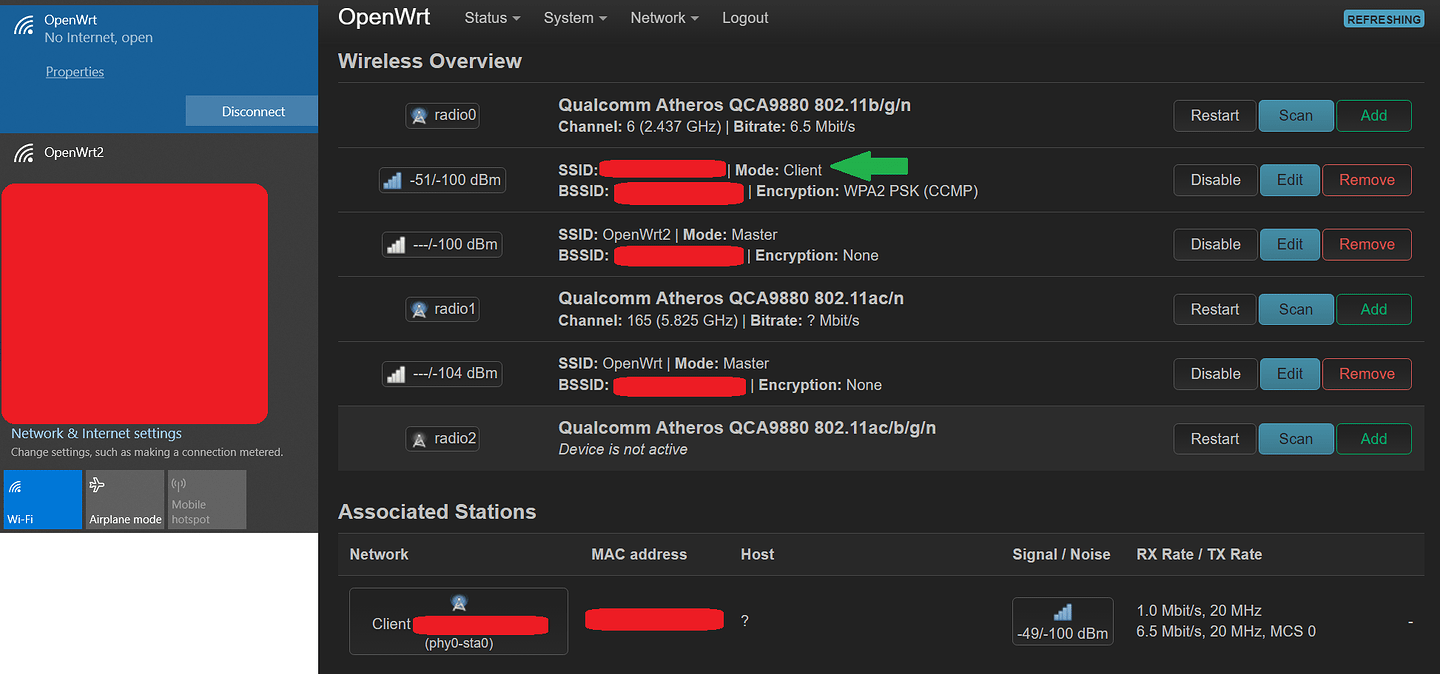Image resolution: width=1440 pixels, height=674 pixels.
Task: Click the OpenWrt brand title link
Action: (386, 17)
